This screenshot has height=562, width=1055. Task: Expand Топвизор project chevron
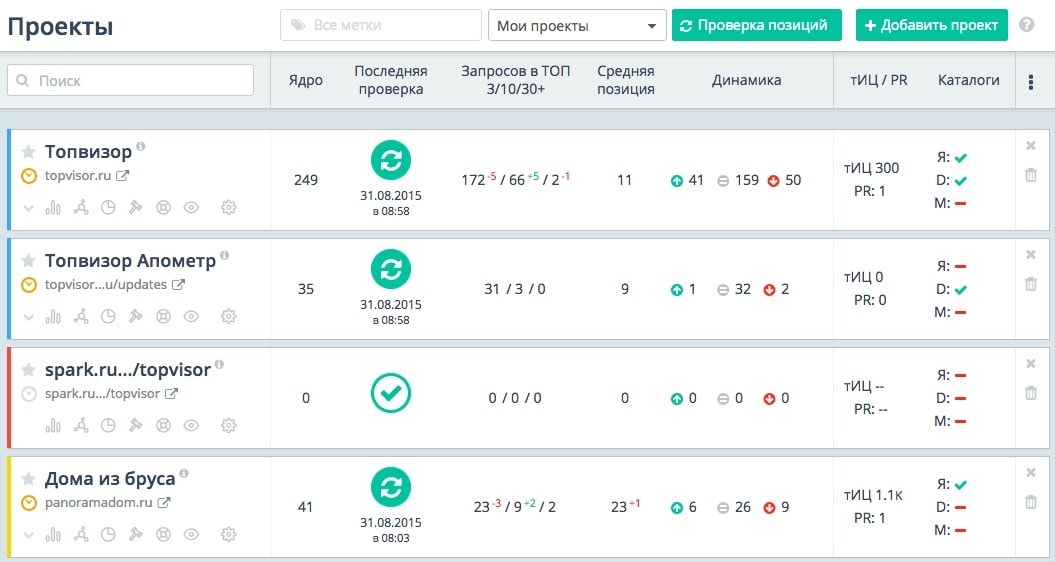tap(28, 208)
